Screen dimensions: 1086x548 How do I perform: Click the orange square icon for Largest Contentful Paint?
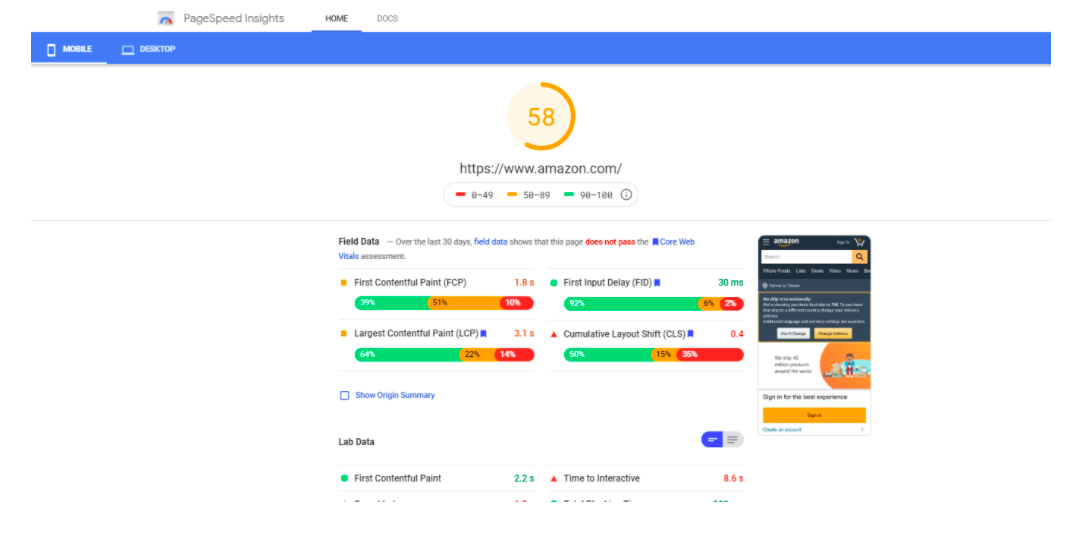[344, 334]
